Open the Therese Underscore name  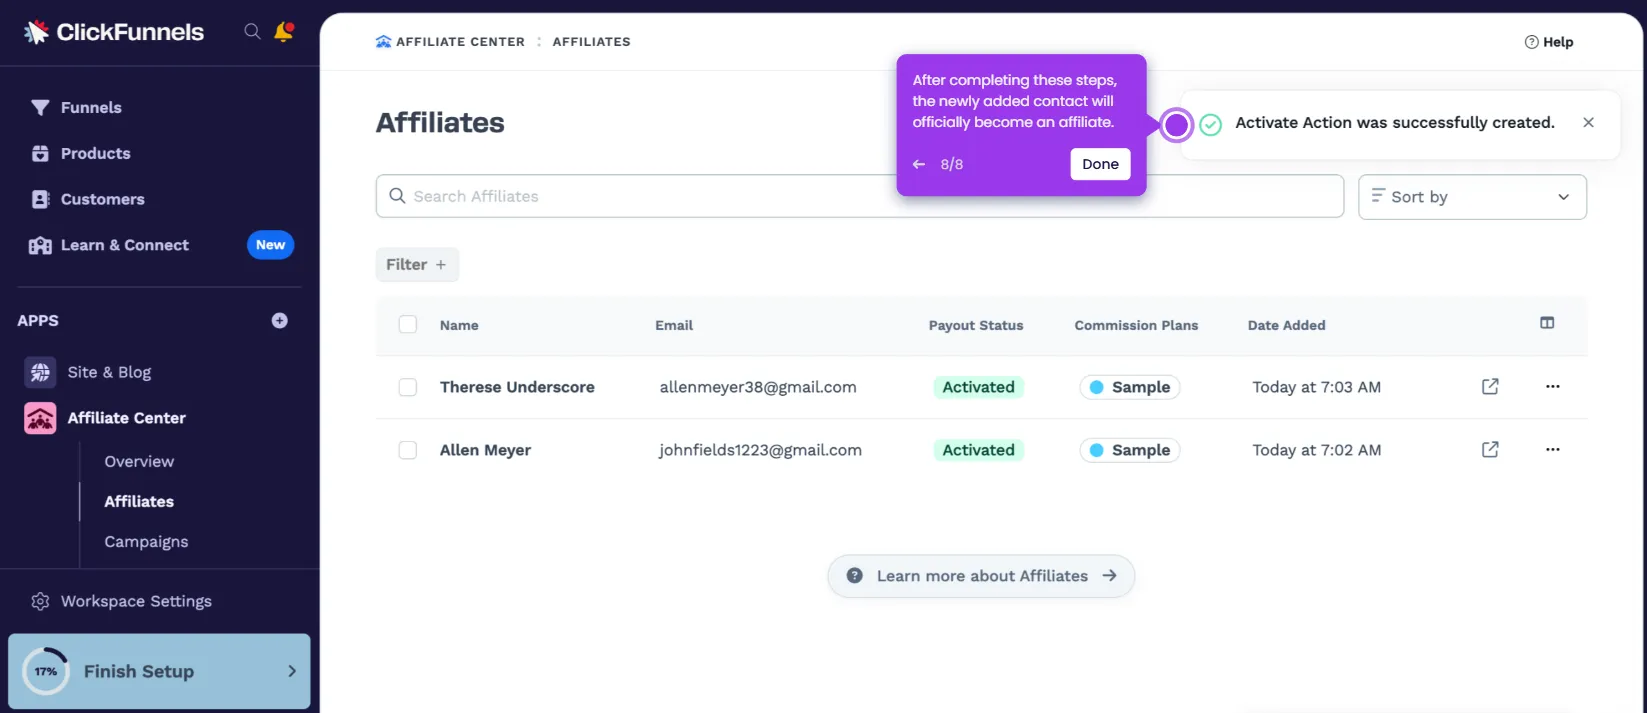click(x=517, y=387)
